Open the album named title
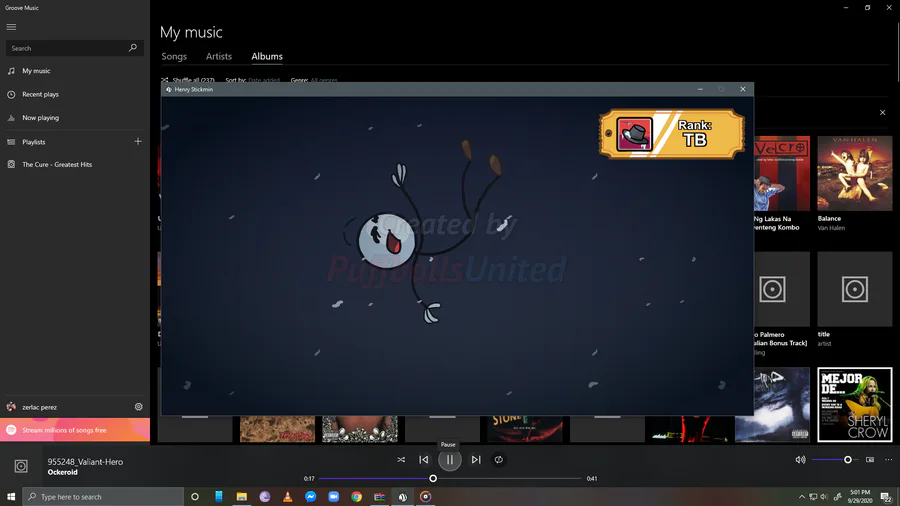This screenshot has width=900, height=506. 855,289
